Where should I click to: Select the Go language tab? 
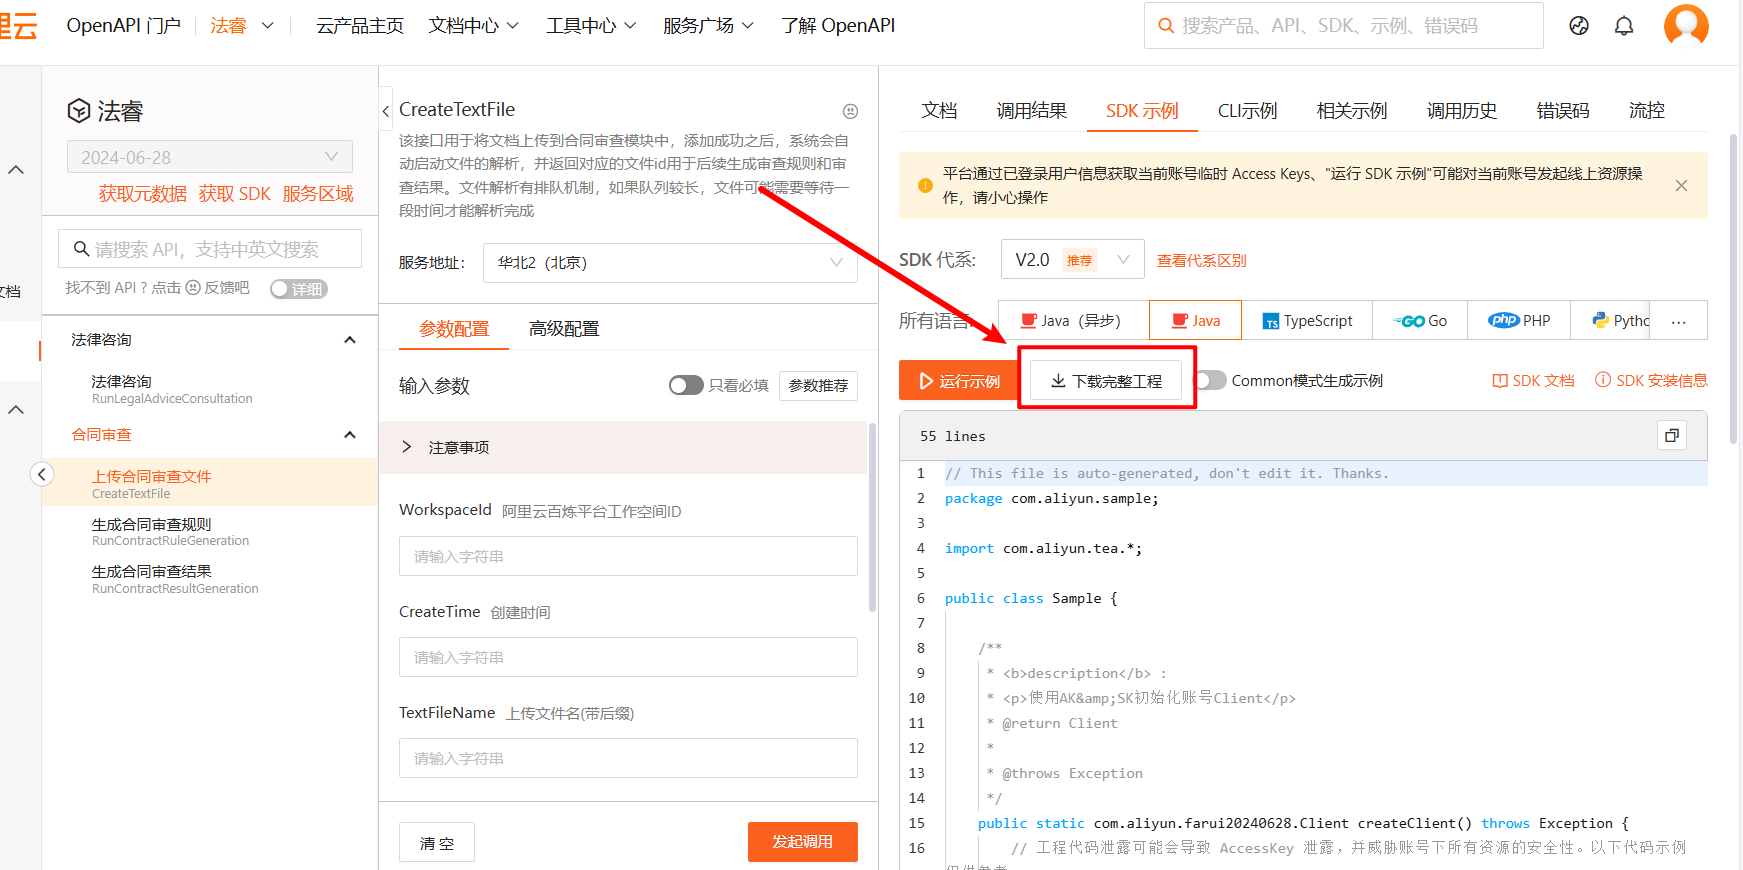tap(1420, 321)
